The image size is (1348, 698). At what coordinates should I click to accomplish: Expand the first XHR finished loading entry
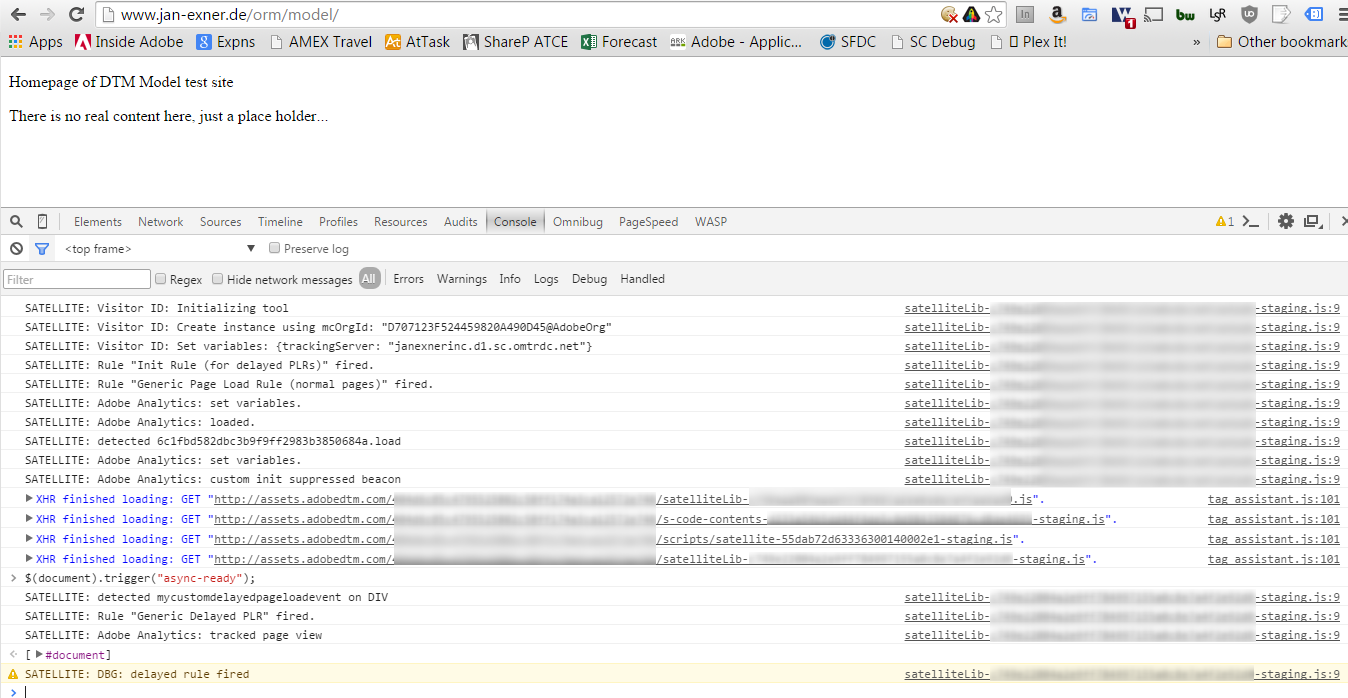pos(30,498)
